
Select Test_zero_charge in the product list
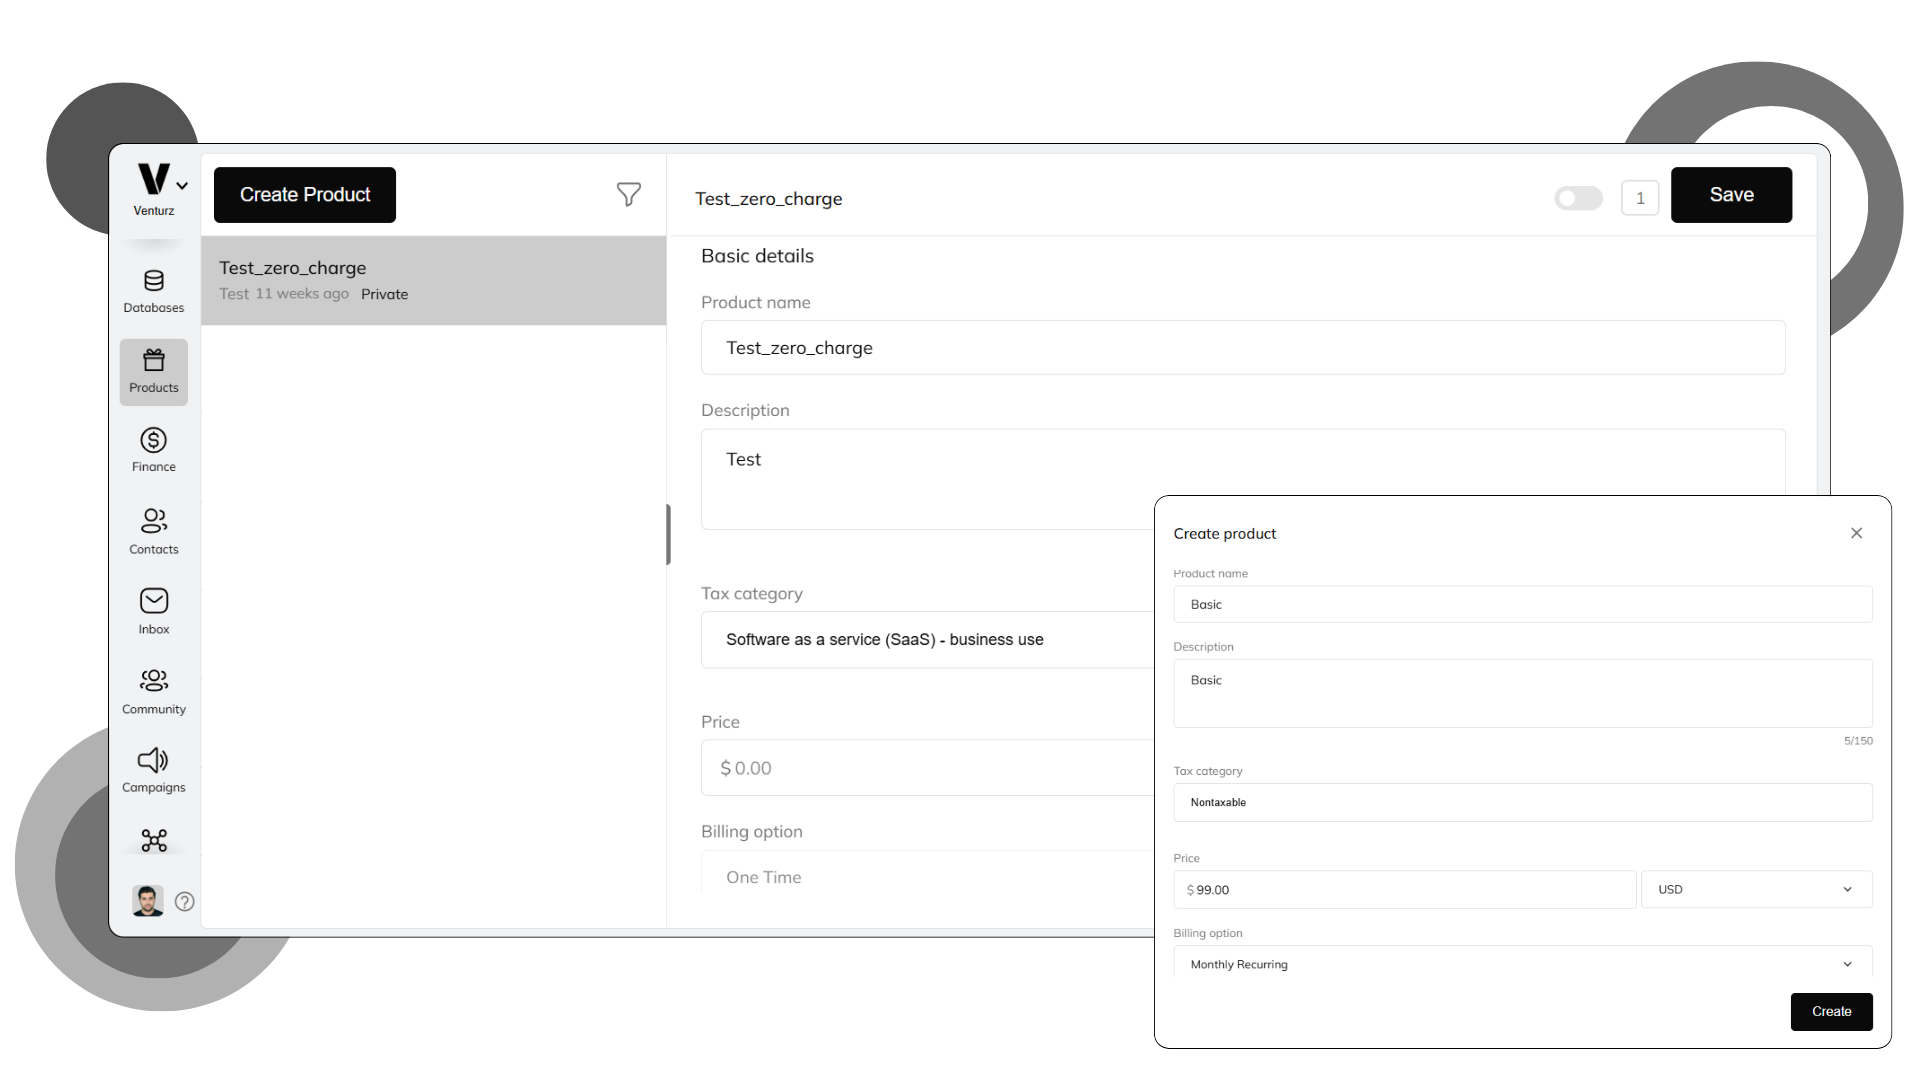pyautogui.click(x=433, y=280)
